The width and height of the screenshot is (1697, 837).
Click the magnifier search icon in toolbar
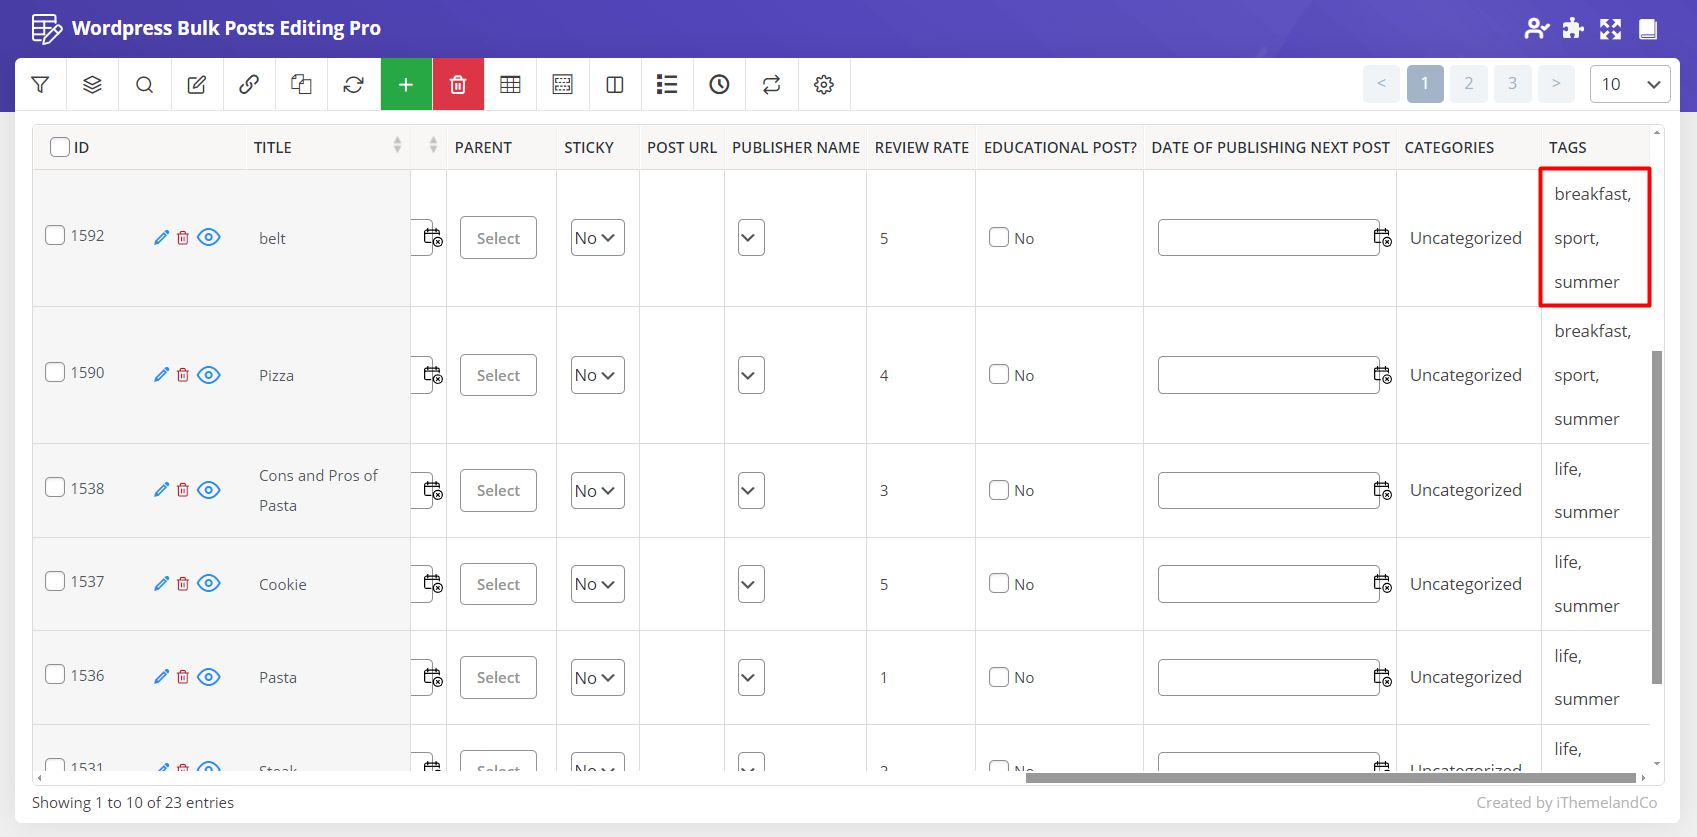click(145, 85)
